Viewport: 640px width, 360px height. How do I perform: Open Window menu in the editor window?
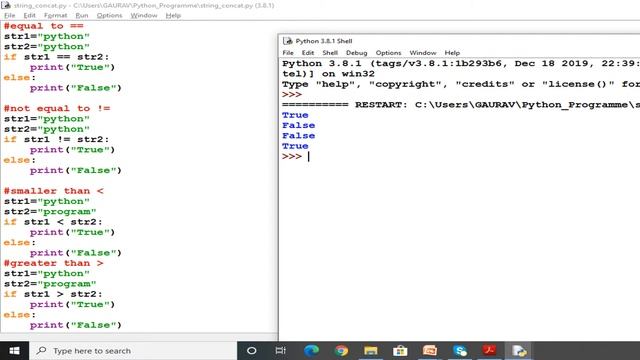(x=144, y=16)
